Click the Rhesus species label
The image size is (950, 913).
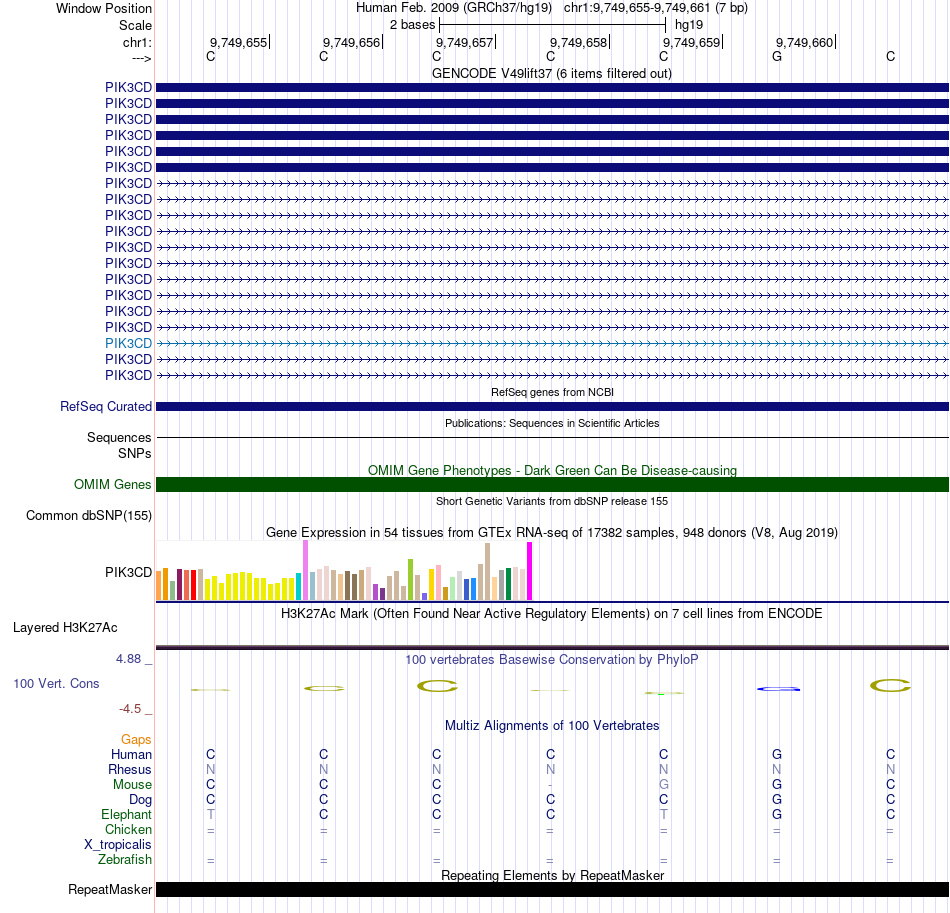click(130, 769)
